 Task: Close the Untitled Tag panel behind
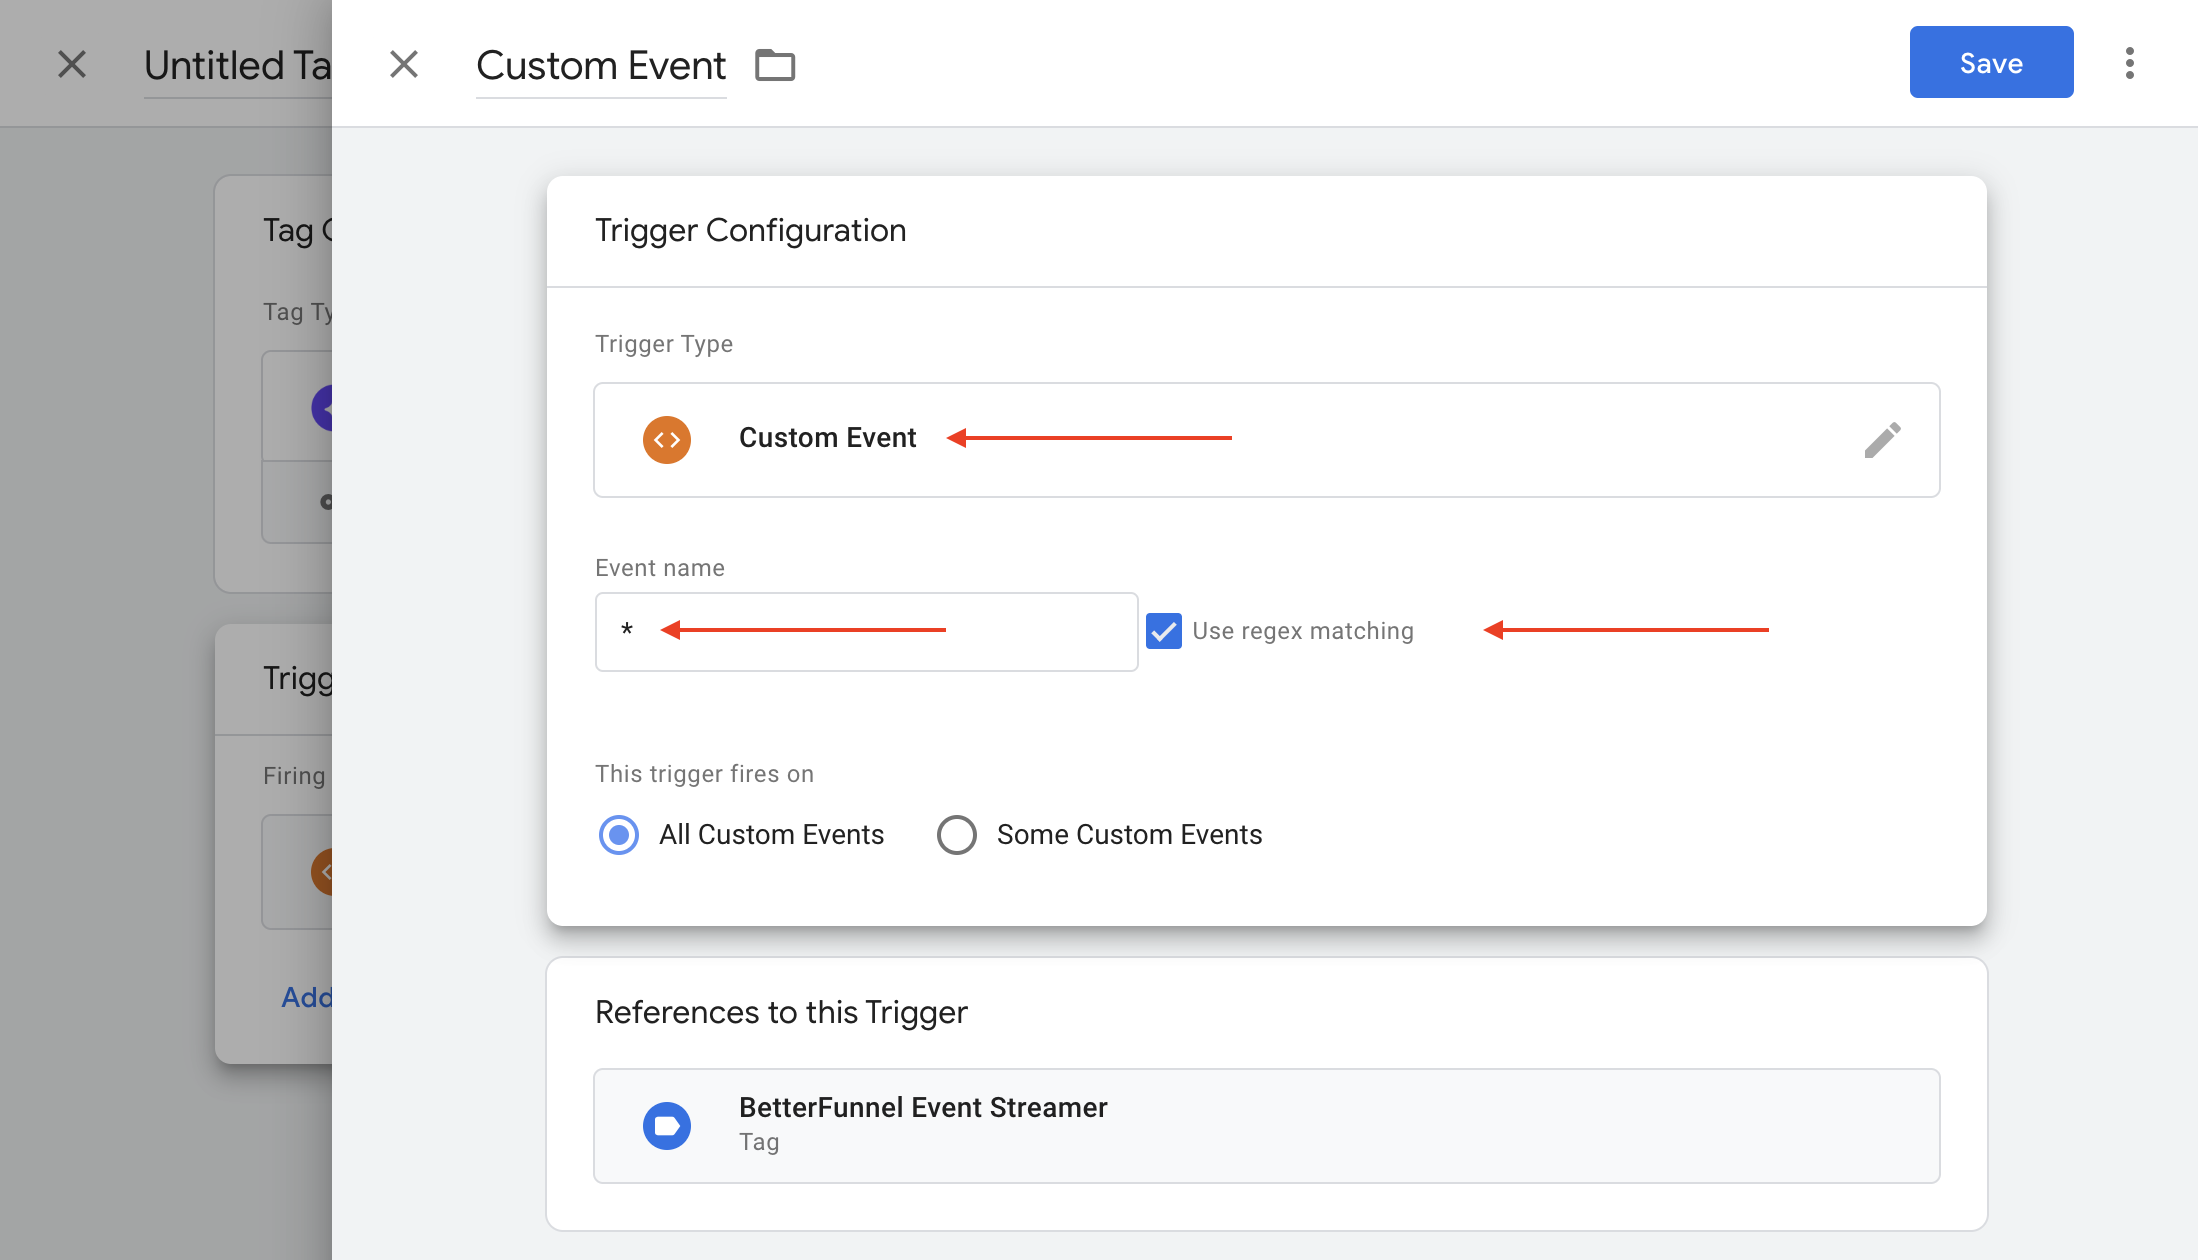click(72, 65)
